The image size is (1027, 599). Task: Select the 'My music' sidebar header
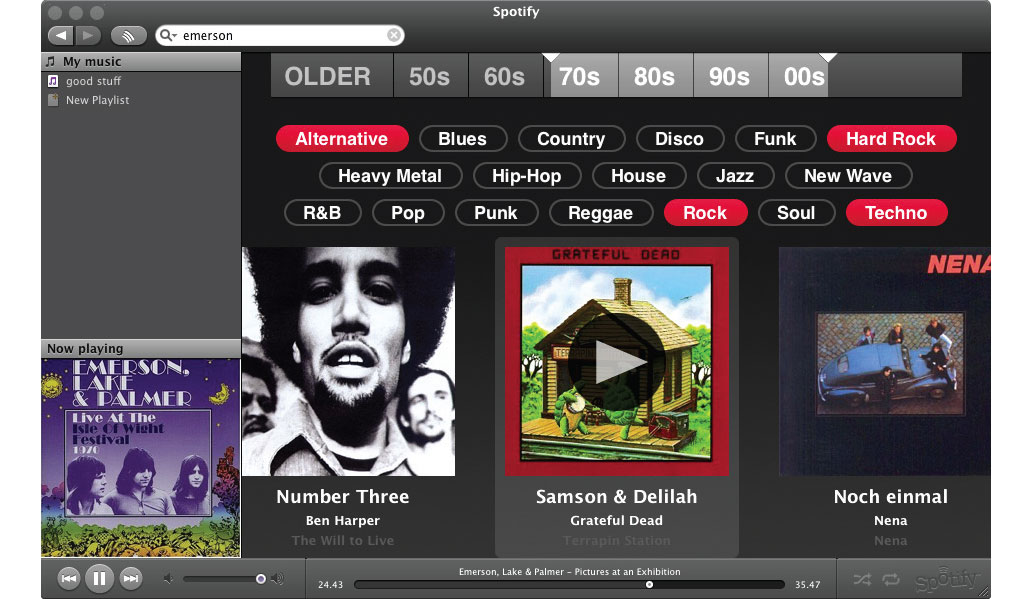tap(141, 62)
